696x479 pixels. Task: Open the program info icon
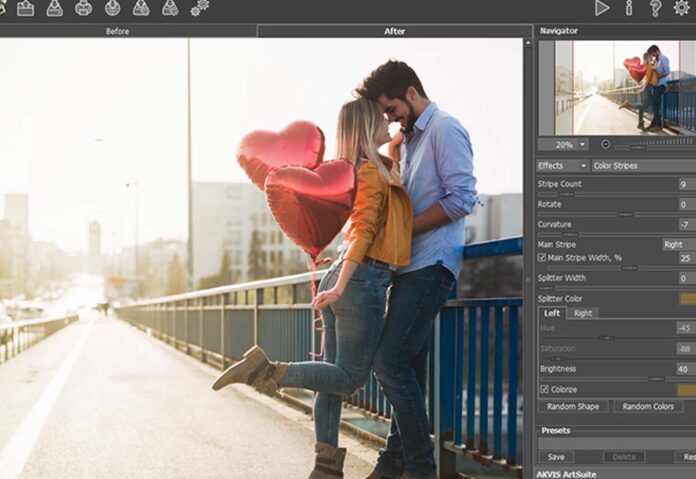(x=629, y=8)
